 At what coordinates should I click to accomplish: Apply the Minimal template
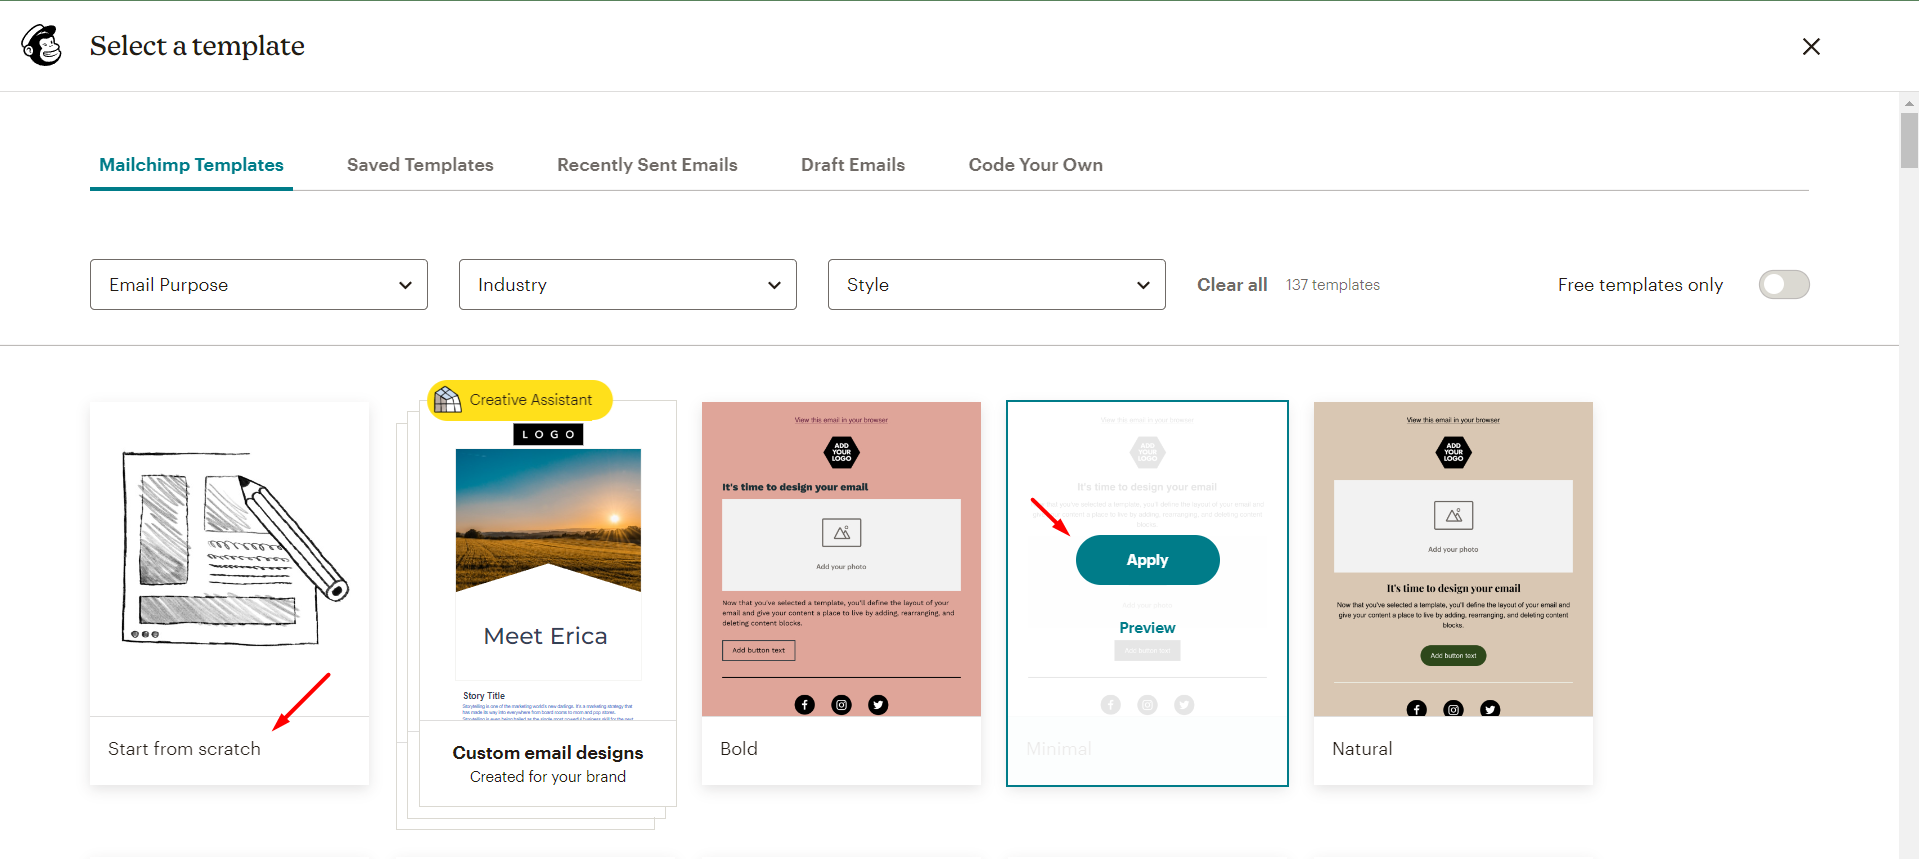click(x=1147, y=560)
